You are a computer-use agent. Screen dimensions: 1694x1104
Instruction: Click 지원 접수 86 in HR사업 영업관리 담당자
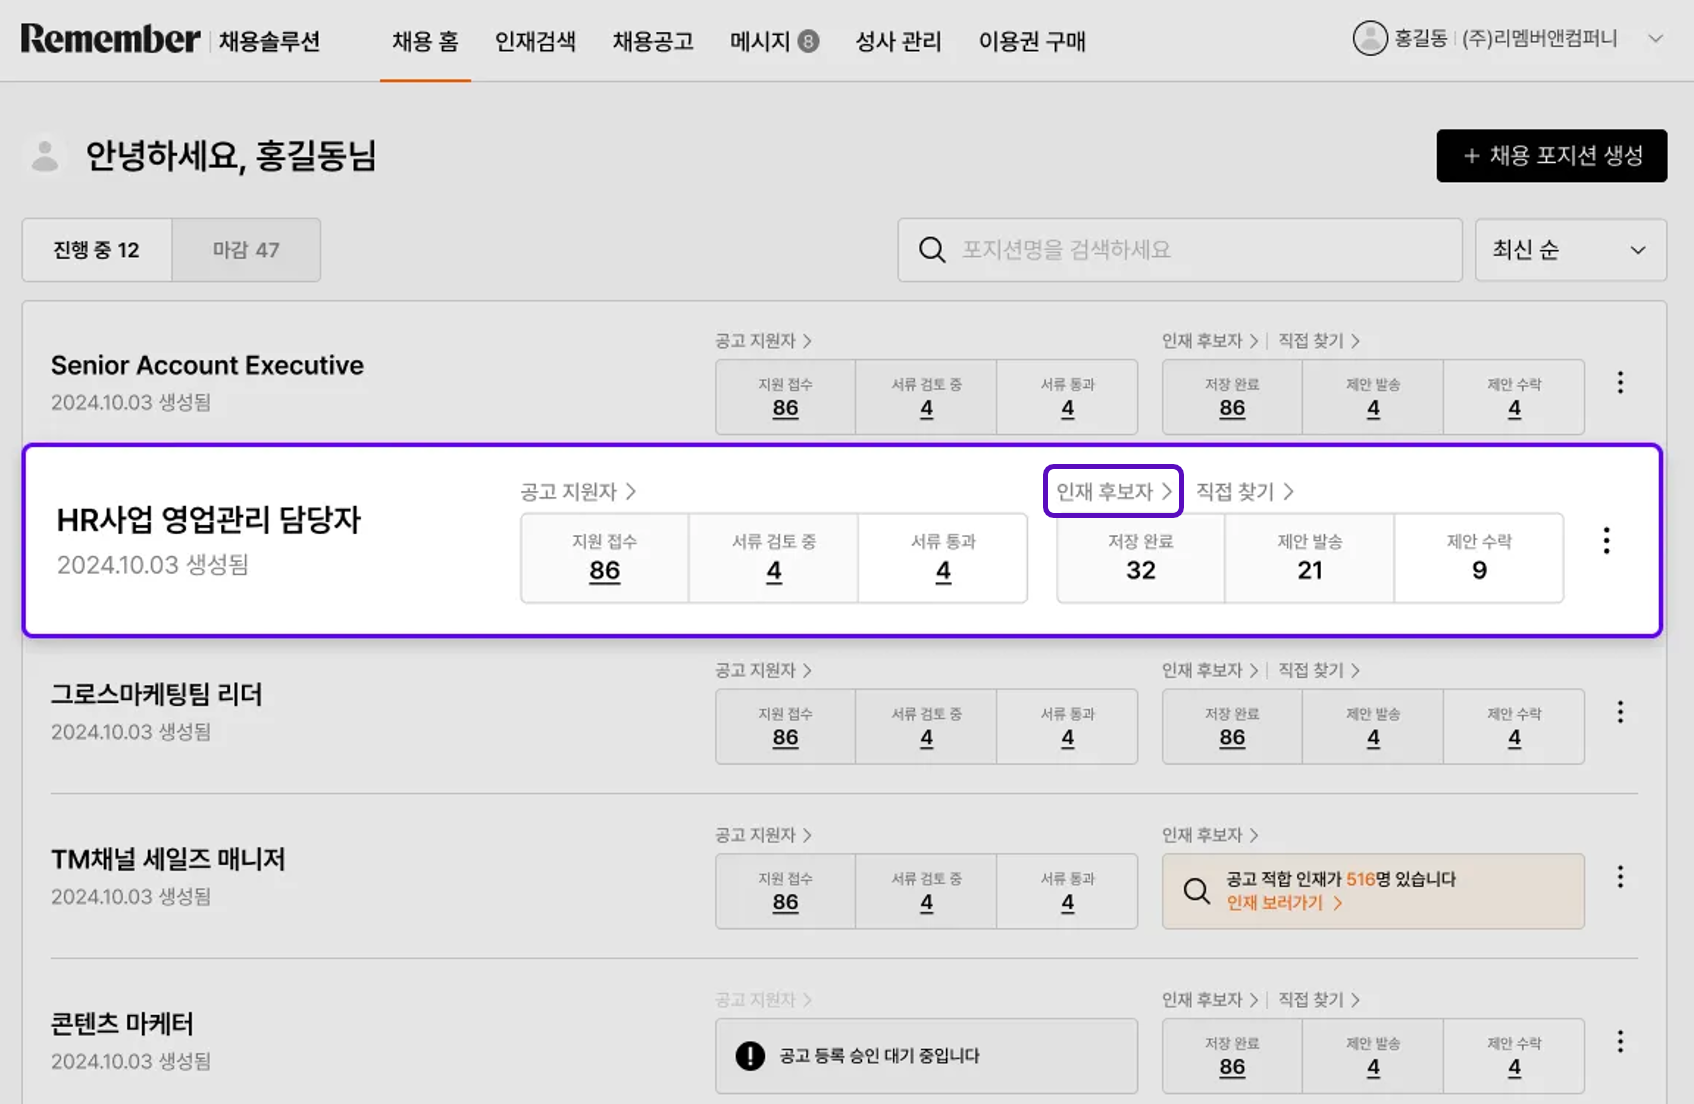[604, 558]
